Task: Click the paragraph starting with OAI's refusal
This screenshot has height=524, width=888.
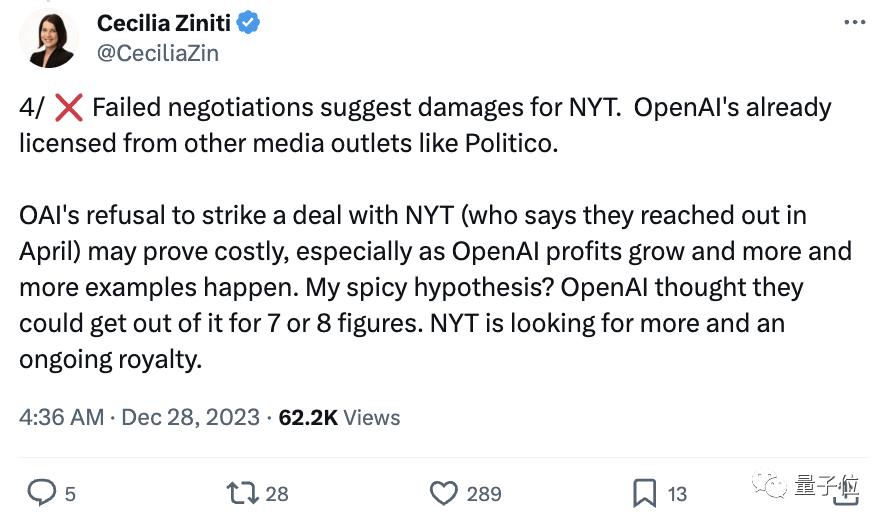Action: point(435,286)
